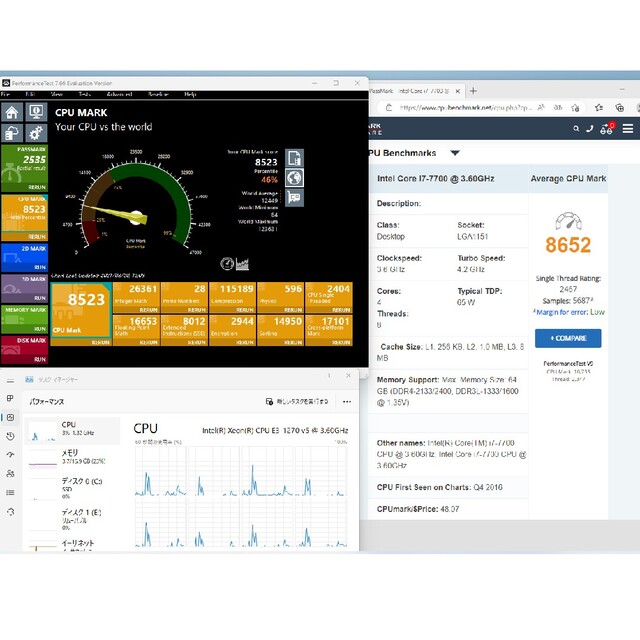Open the compare scales icon with red badge
Viewport: 640px width, 640px height.
pos(607,129)
